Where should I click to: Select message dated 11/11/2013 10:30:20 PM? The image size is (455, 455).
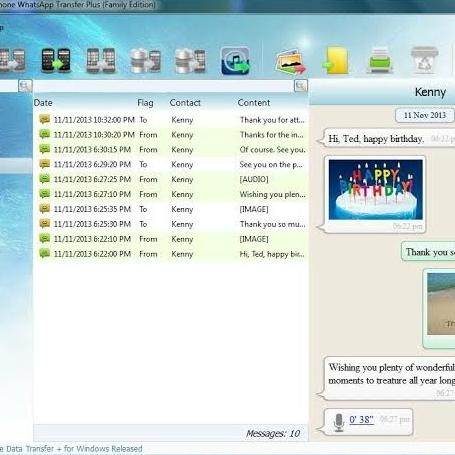[172, 135]
